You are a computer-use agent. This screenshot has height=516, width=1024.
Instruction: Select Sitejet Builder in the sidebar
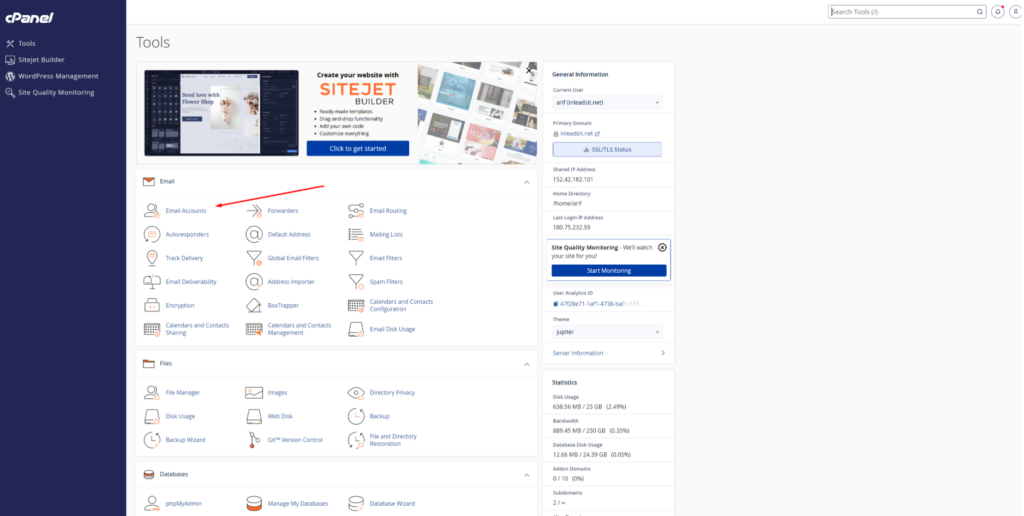(35, 59)
